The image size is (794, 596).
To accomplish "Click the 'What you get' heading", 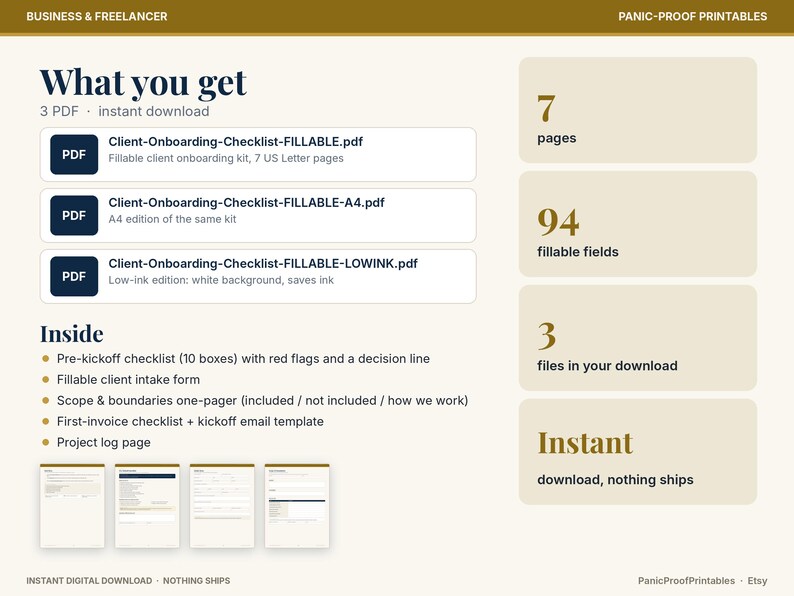I will tap(143, 82).
